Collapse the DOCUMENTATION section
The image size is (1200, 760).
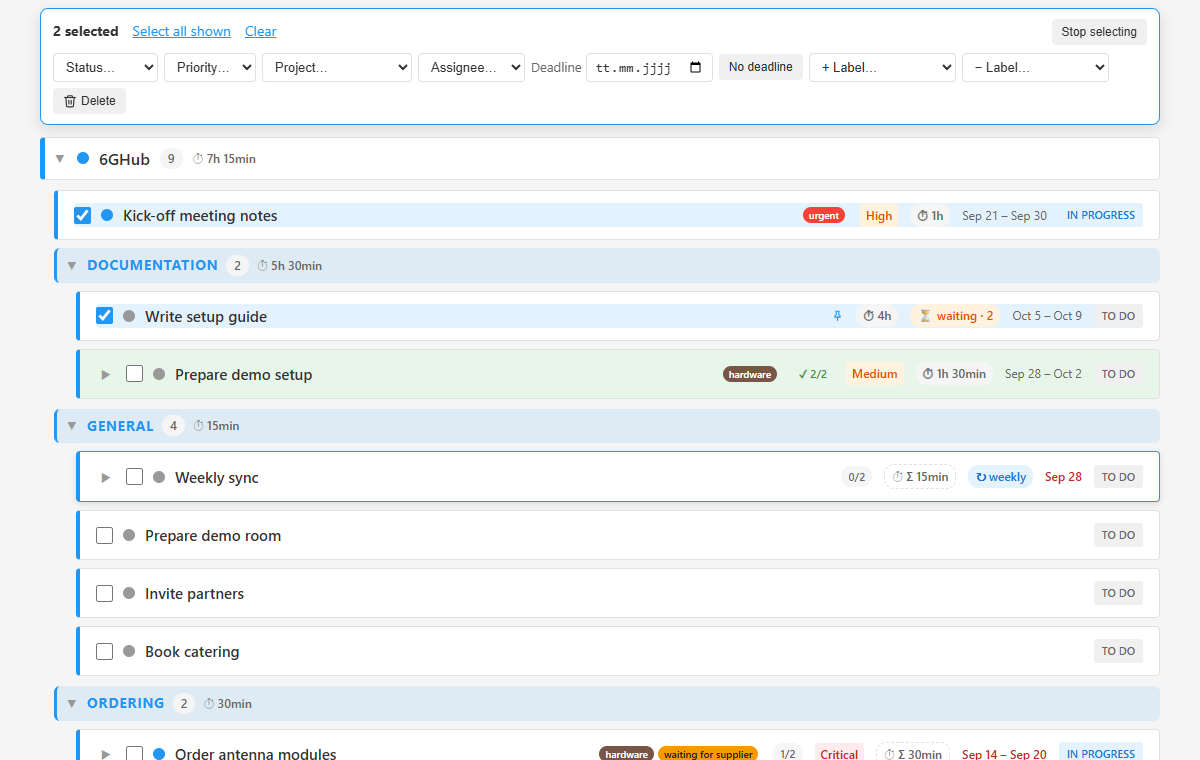[x=72, y=266]
